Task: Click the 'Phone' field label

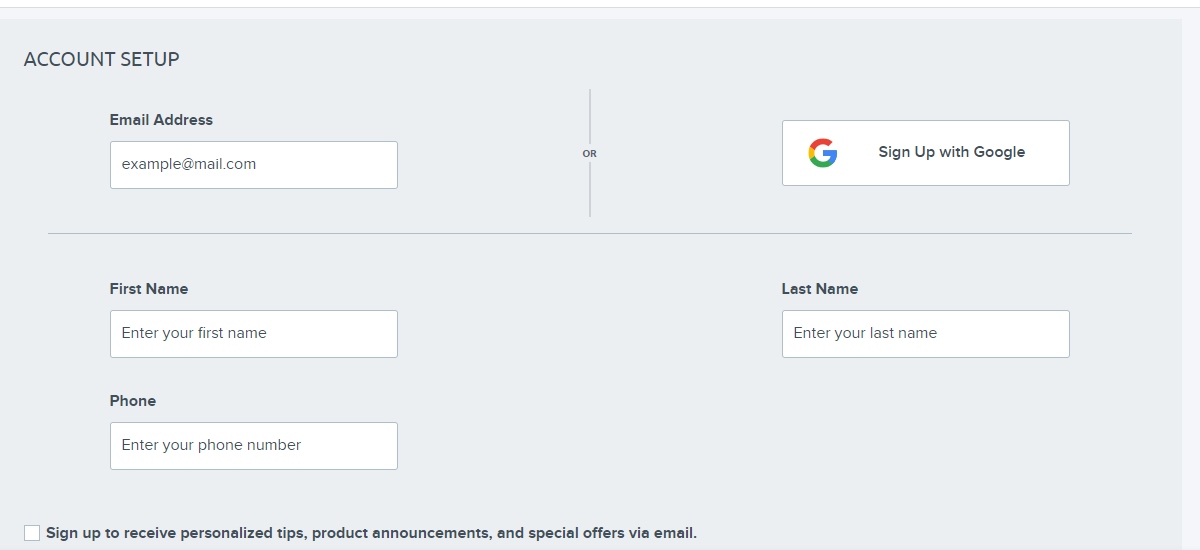Action: [x=133, y=401]
